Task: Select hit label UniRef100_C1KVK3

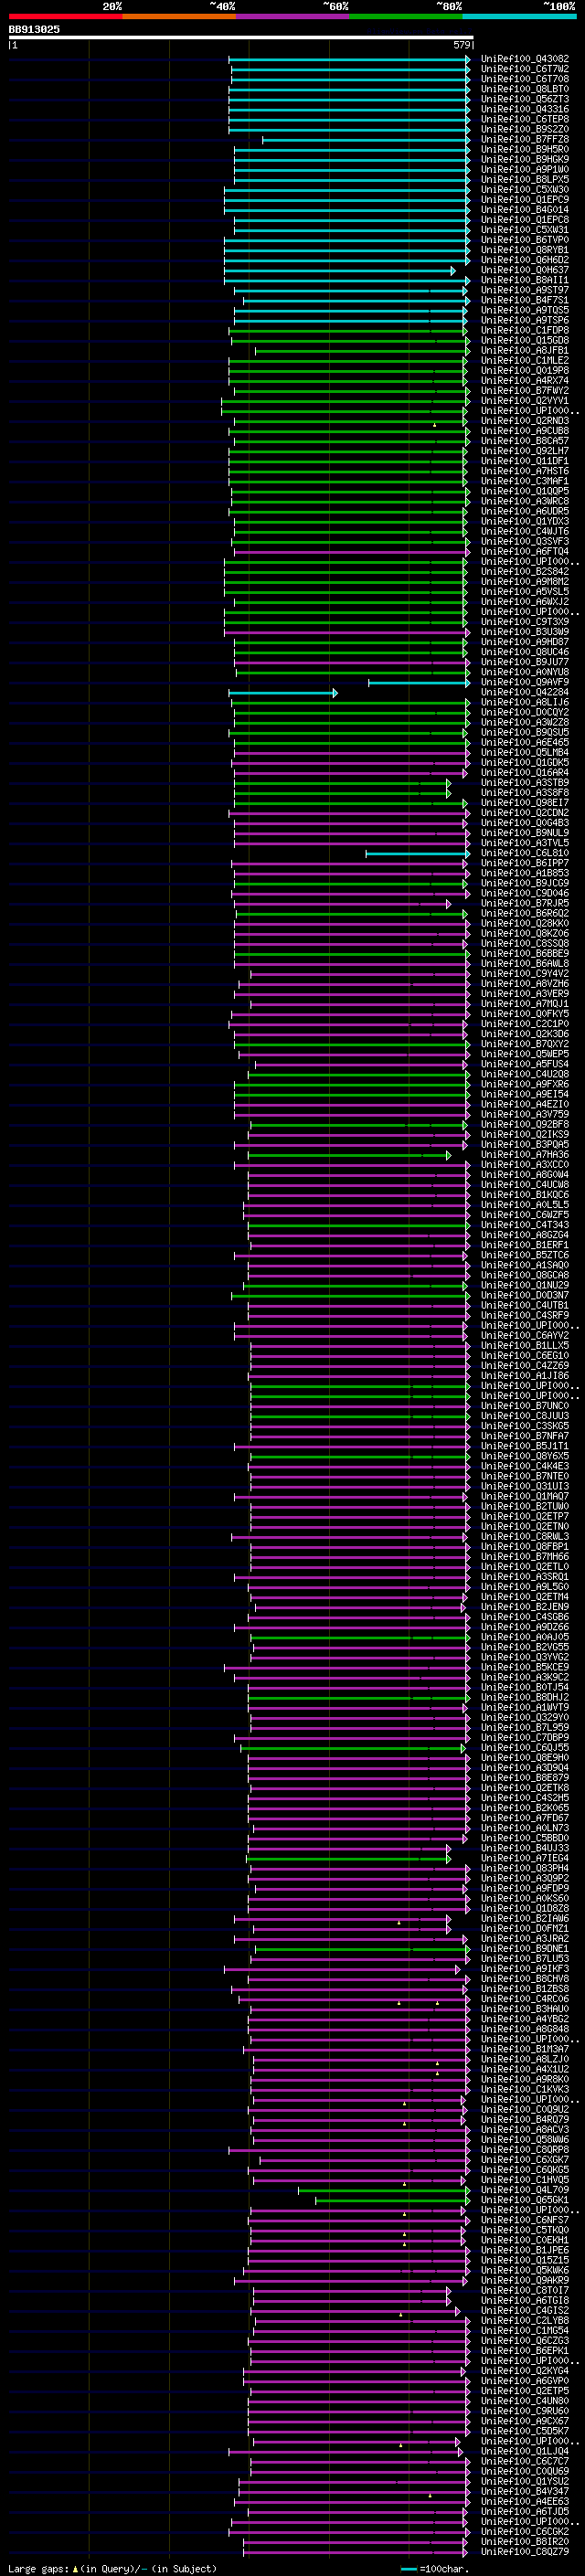Action: (x=525, y=2090)
